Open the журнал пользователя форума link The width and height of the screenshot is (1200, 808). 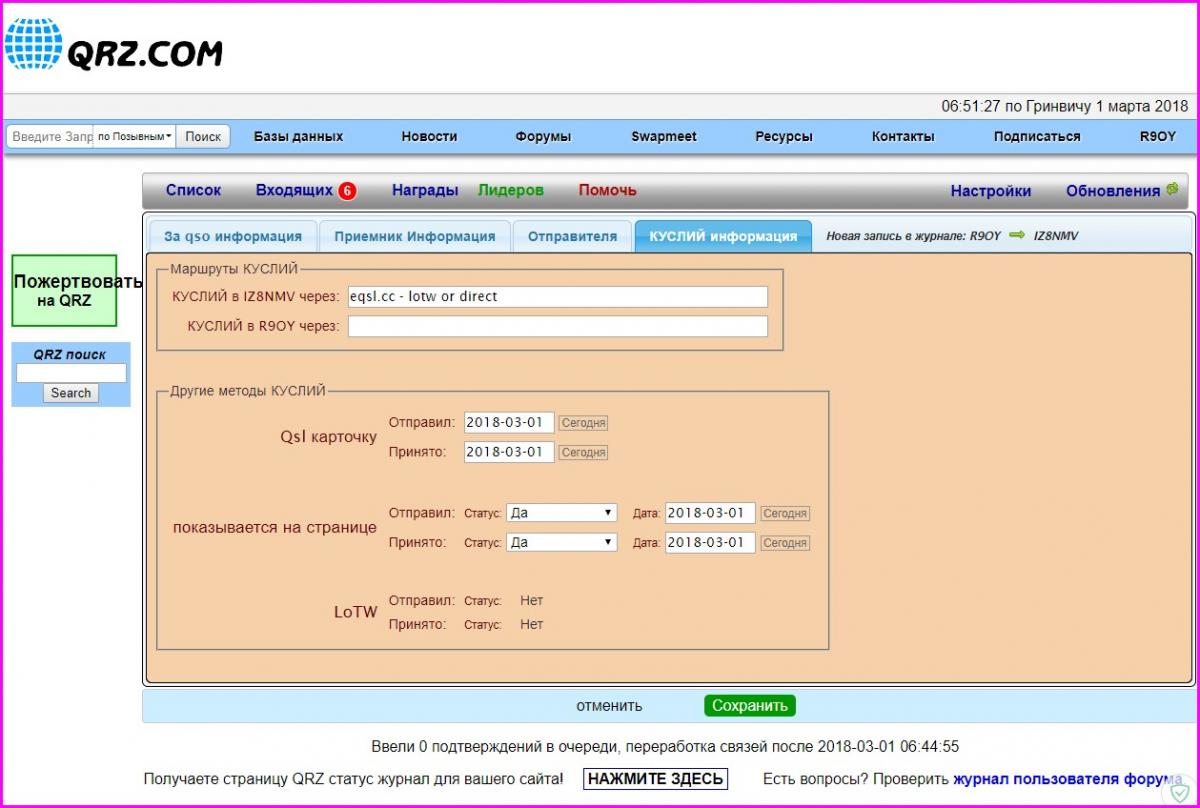pos(1067,779)
